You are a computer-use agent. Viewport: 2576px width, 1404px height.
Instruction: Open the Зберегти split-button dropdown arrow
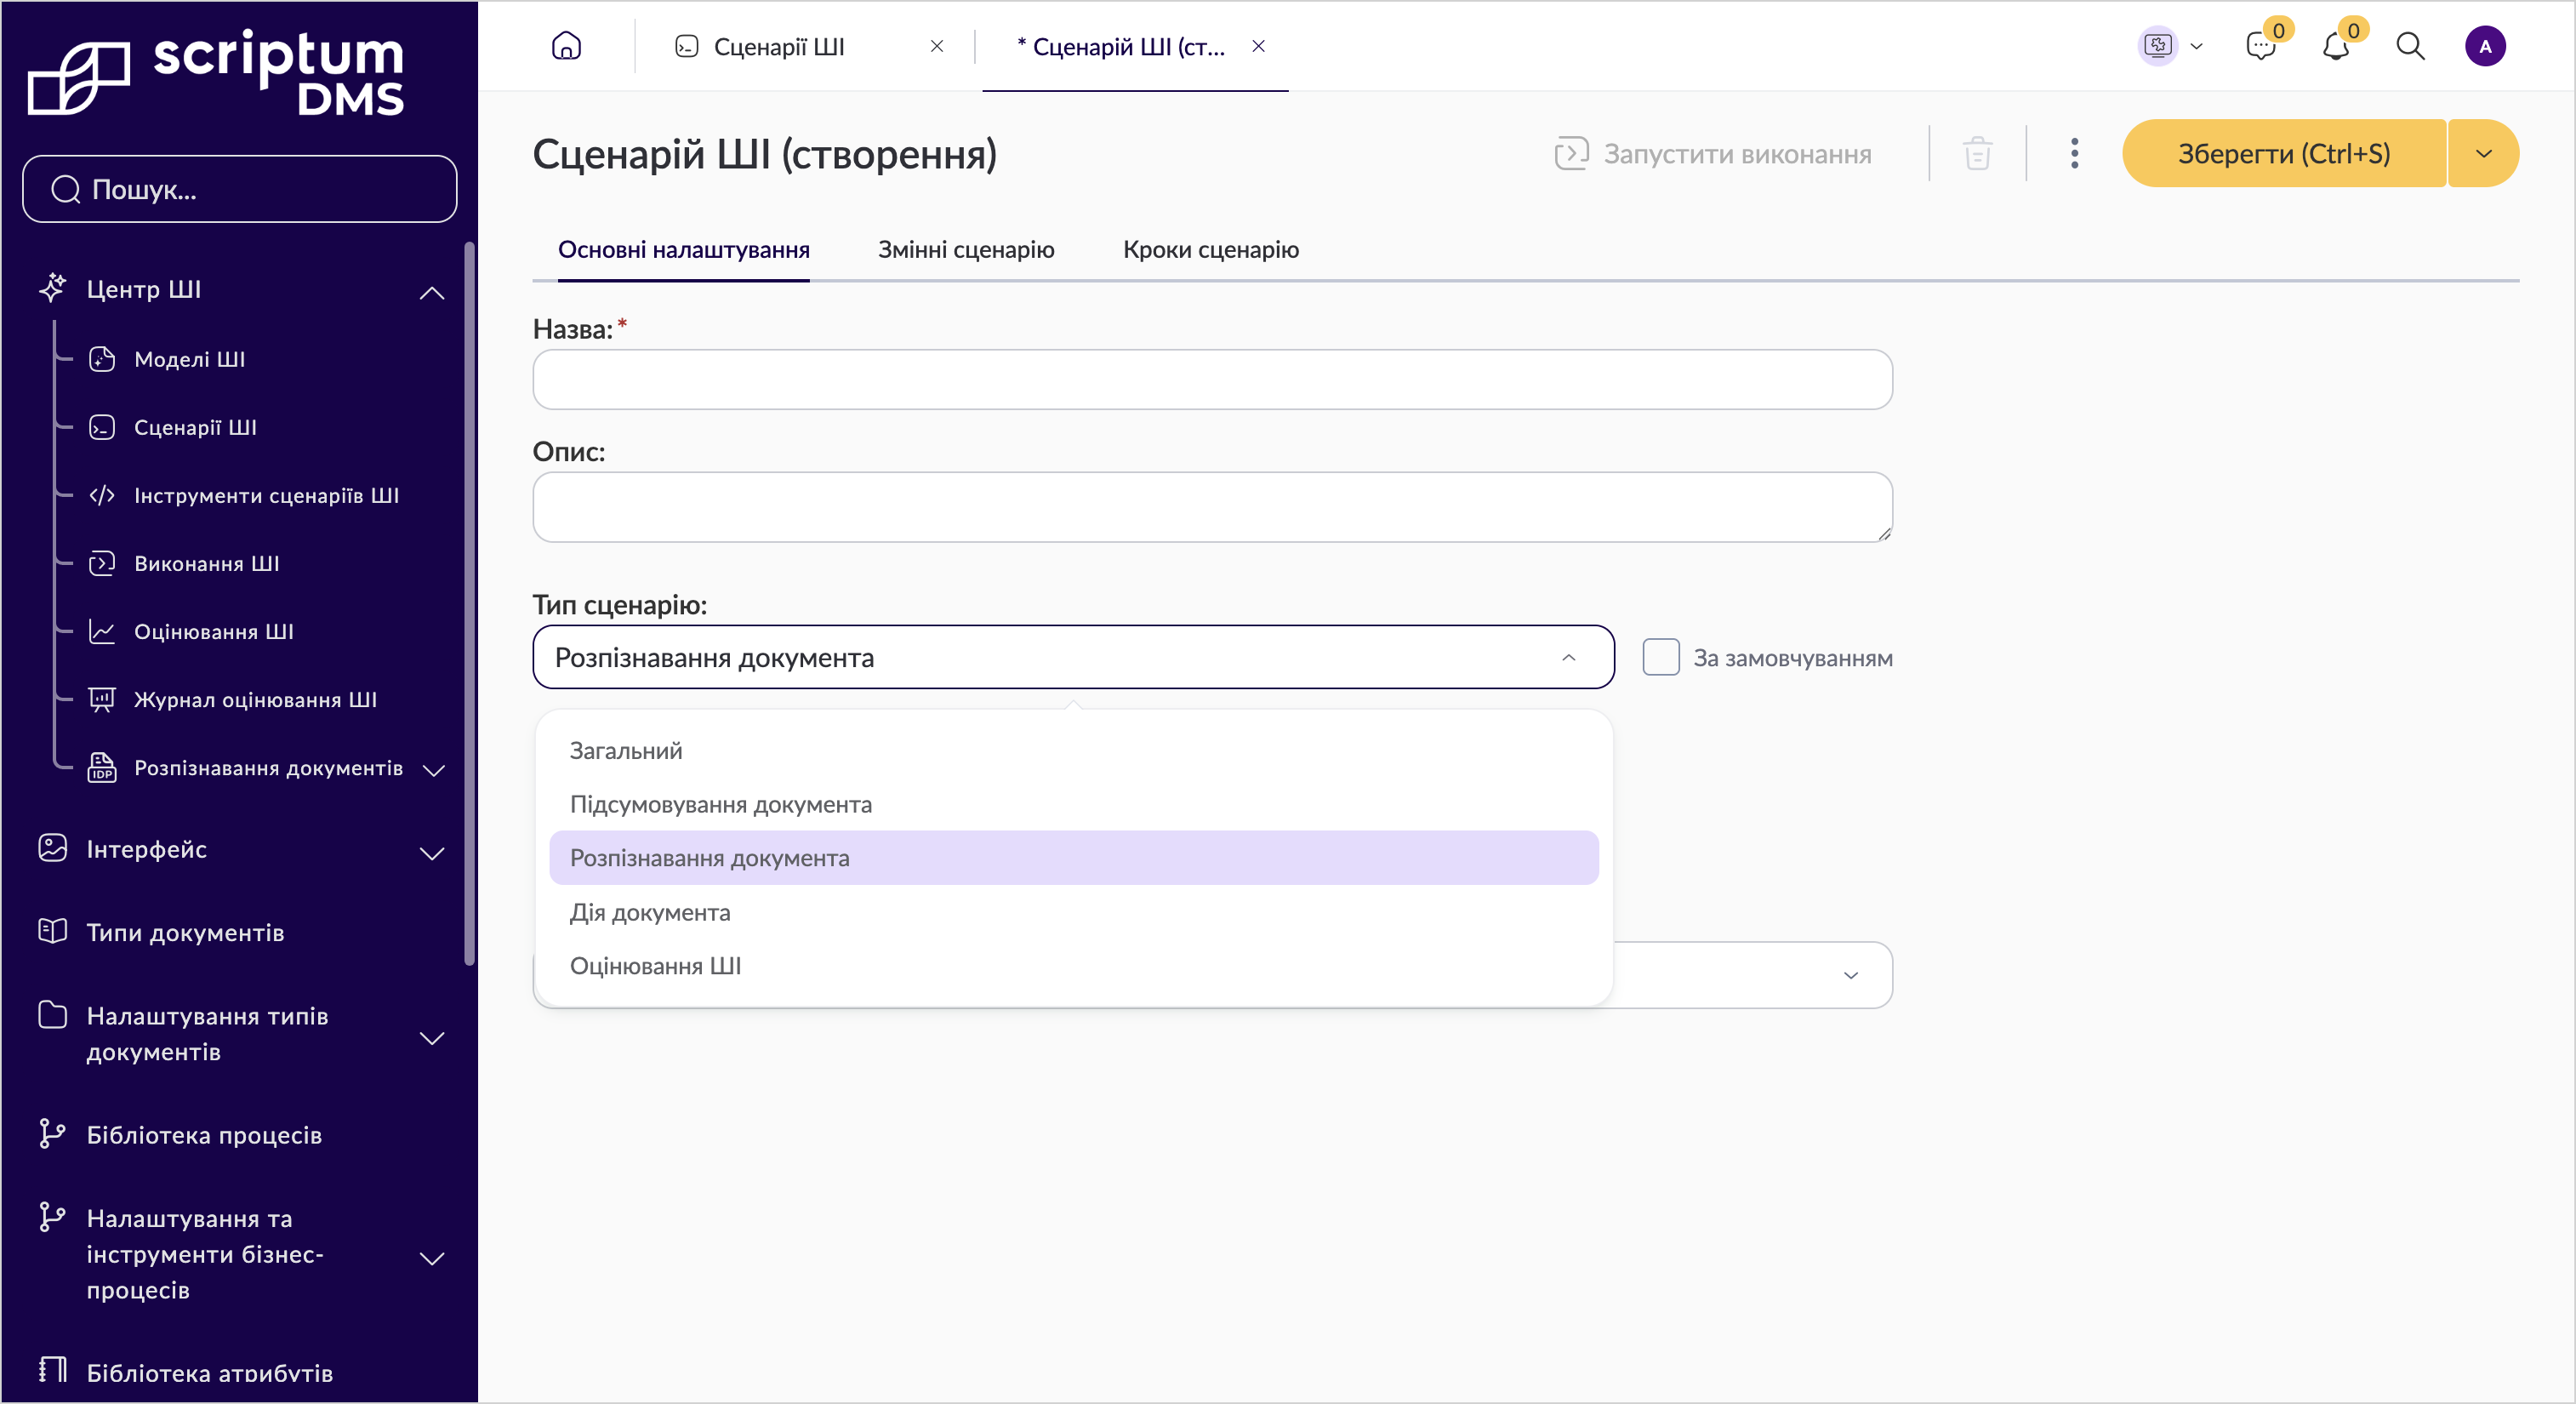click(2483, 154)
